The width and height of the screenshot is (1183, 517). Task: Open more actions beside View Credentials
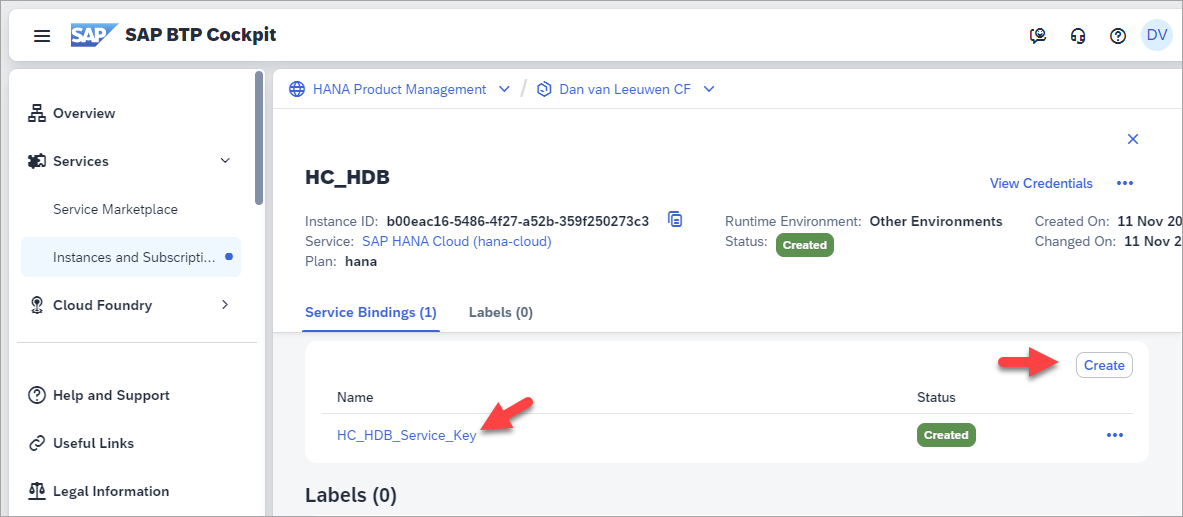pyautogui.click(x=1125, y=183)
